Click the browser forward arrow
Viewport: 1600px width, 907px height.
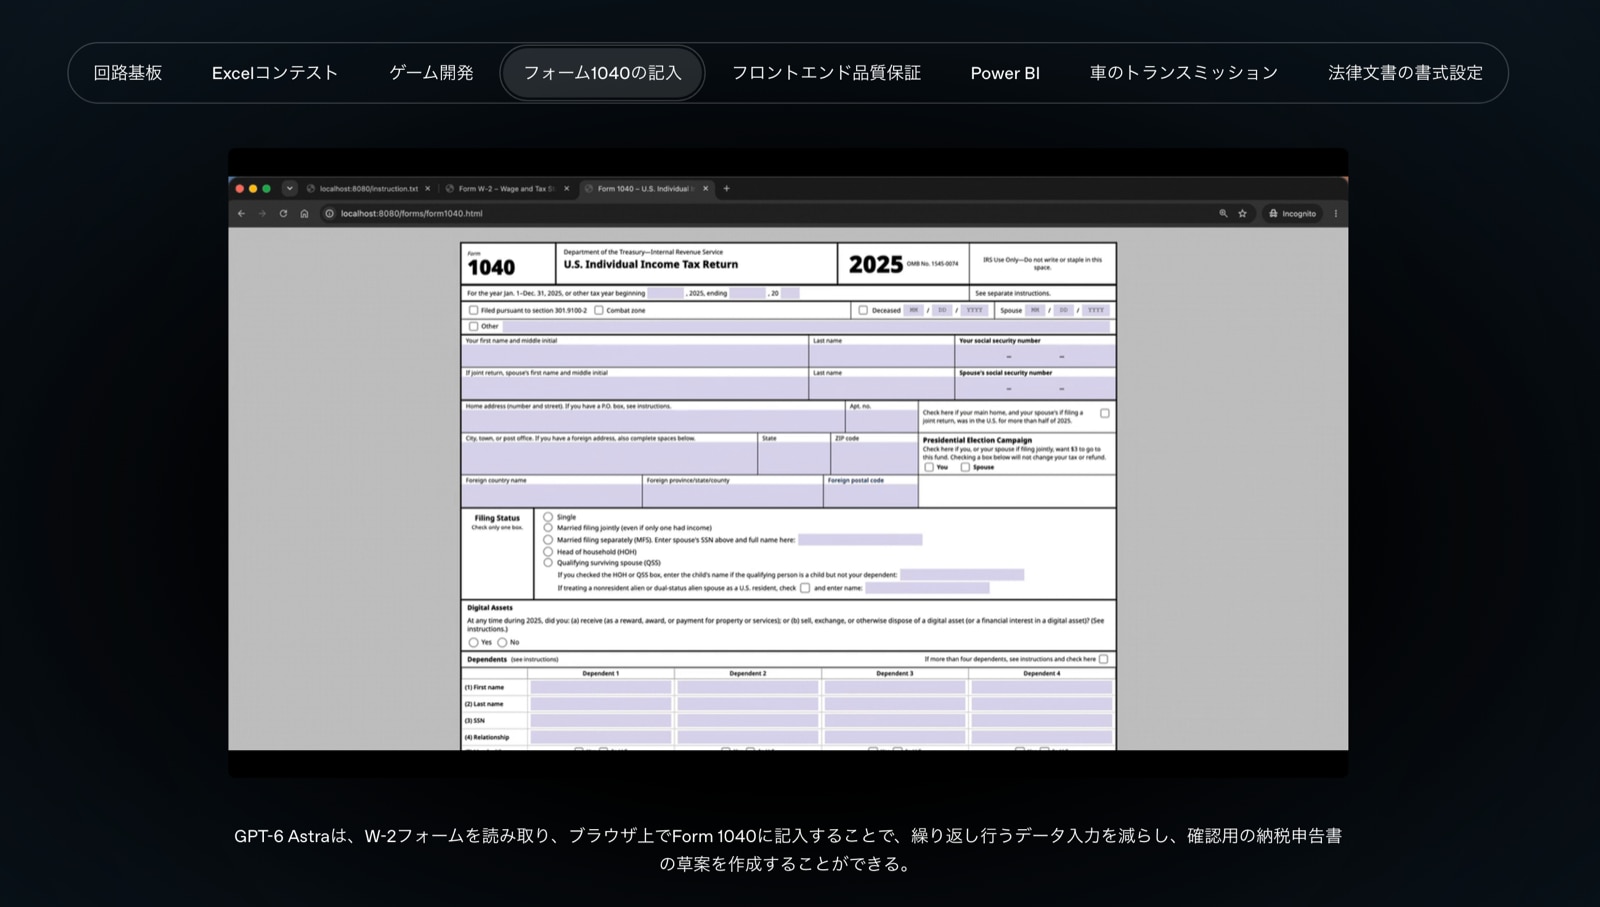pos(262,213)
